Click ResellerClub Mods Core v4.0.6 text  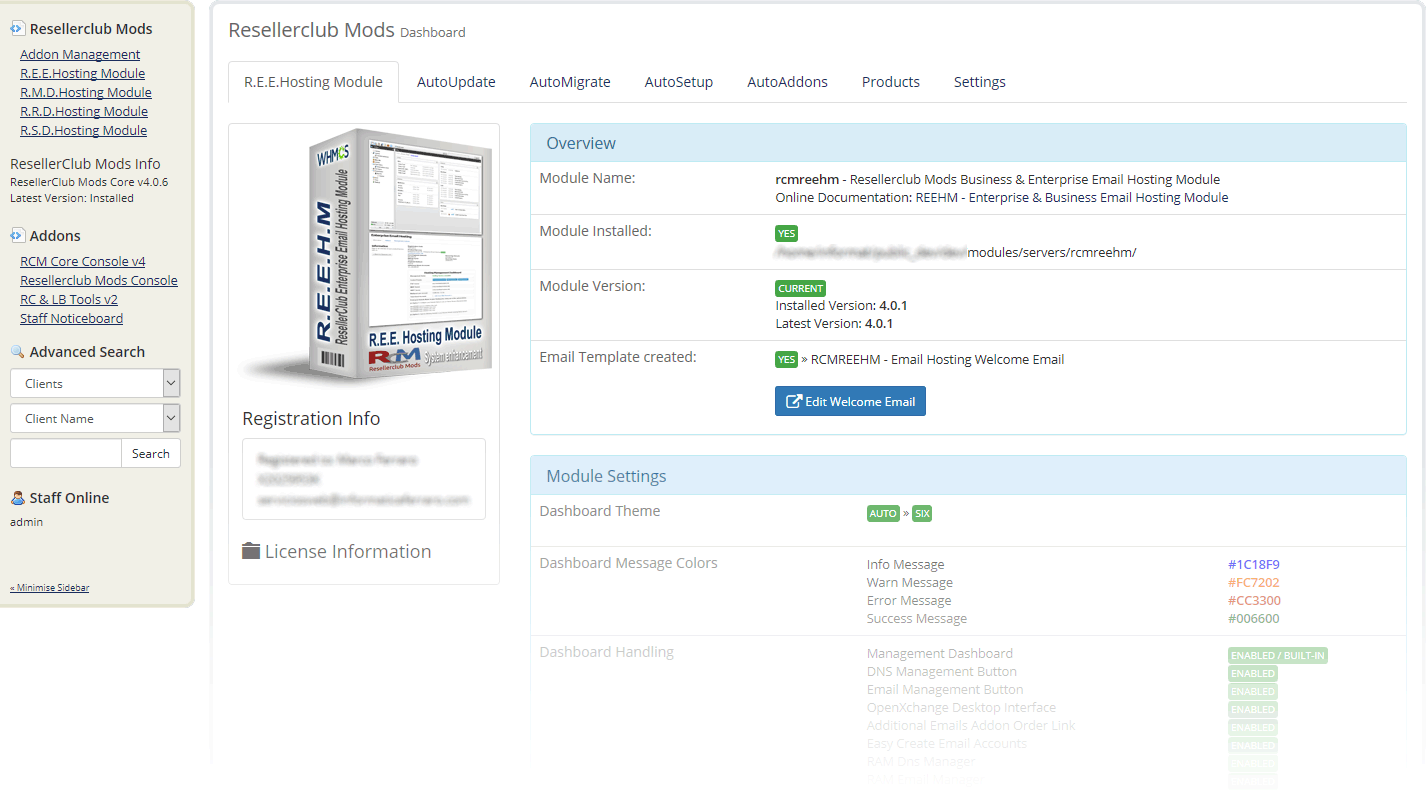[x=89, y=182]
